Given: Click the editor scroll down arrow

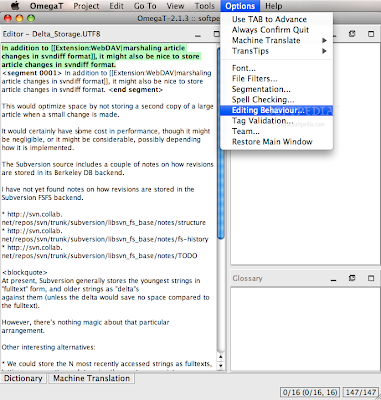Looking at the screenshot, I should point(220,366).
